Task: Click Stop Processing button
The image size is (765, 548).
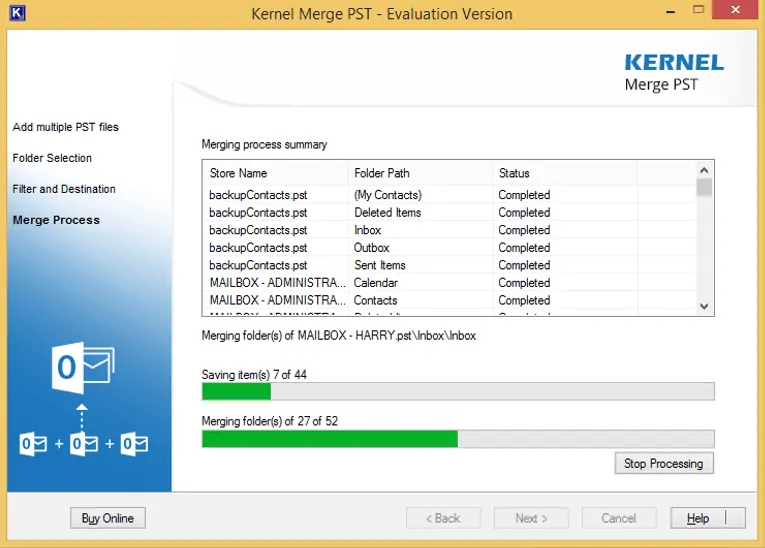Action: 664,464
